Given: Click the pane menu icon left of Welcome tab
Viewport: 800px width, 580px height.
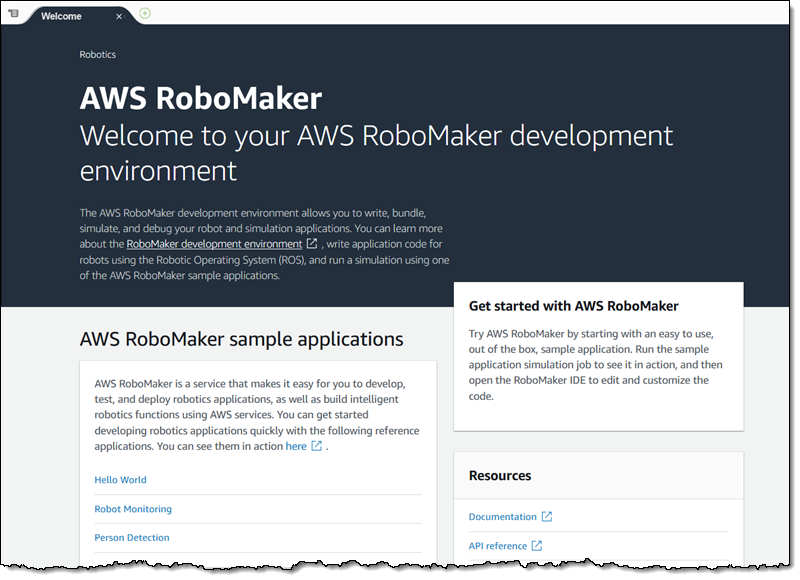Looking at the screenshot, I should (x=13, y=14).
